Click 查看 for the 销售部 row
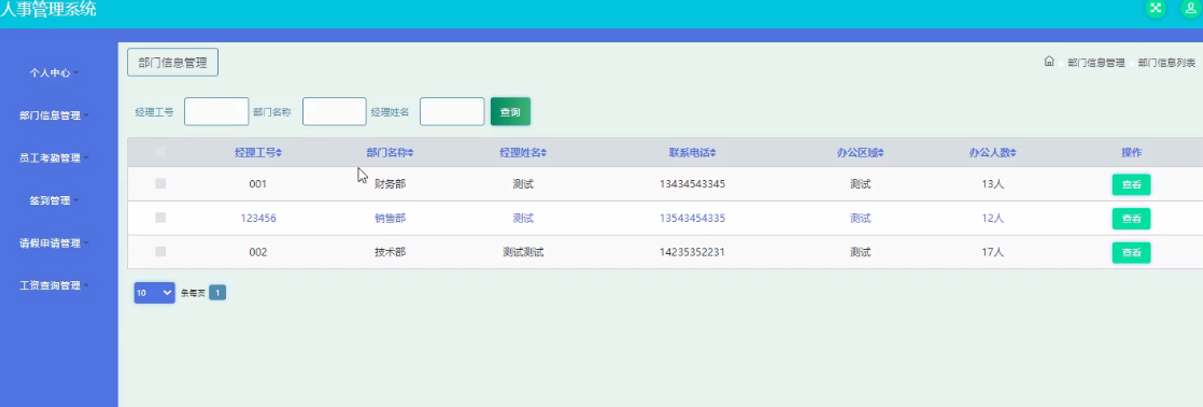 click(1131, 218)
